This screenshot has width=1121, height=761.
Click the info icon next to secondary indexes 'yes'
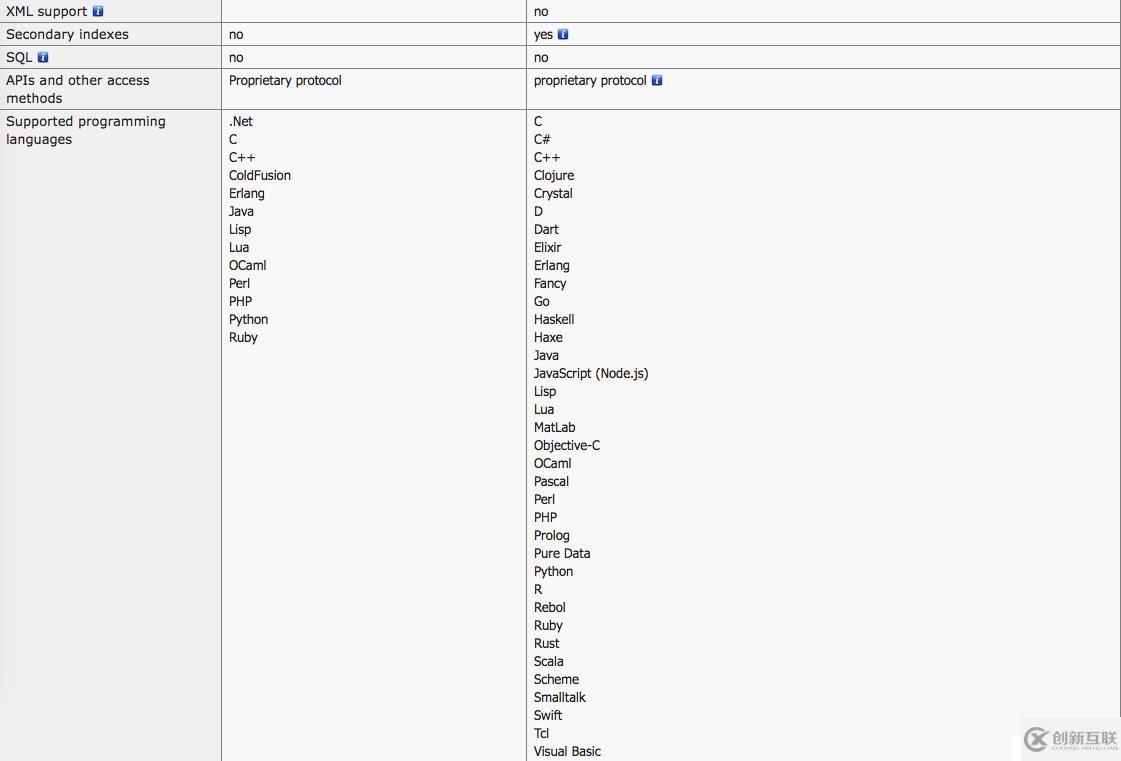(x=563, y=34)
